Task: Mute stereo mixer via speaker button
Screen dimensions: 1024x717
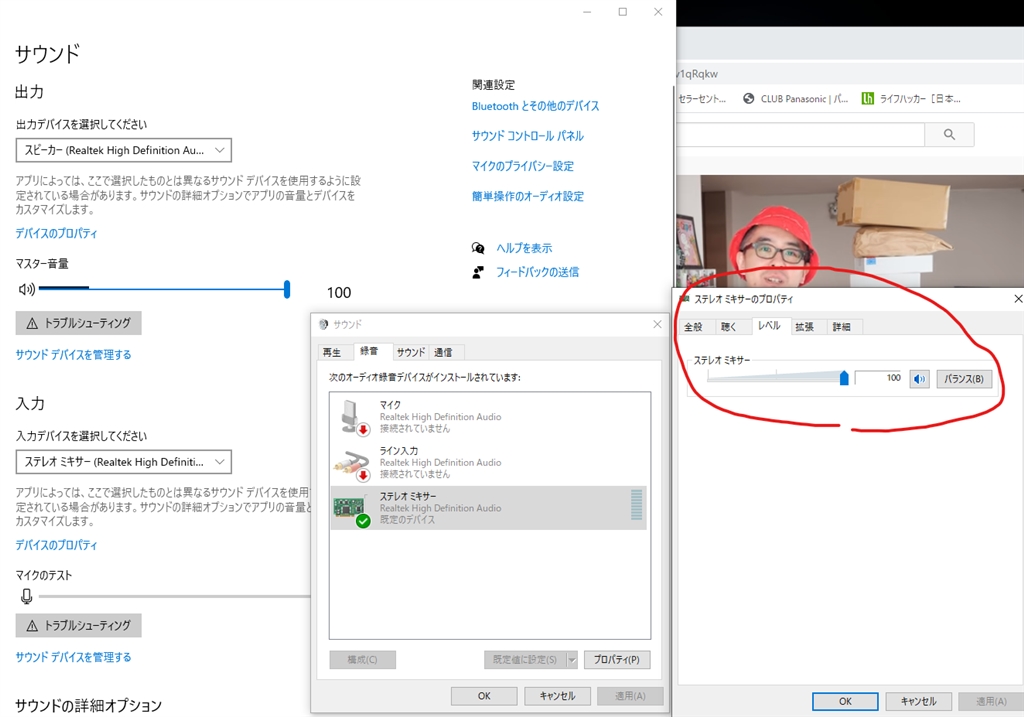Action: point(920,379)
